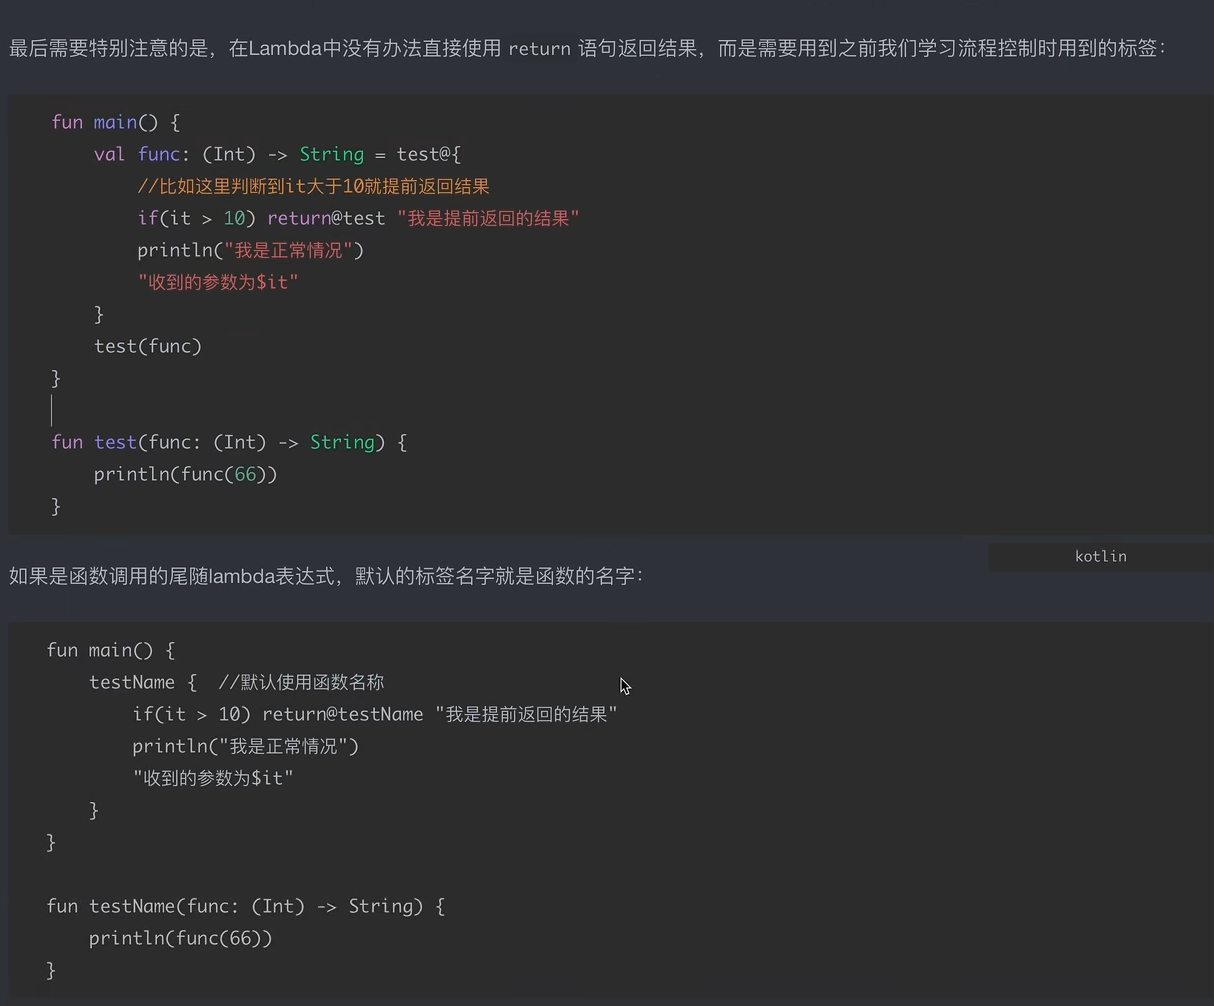Click the text caret line above fun test
The height and width of the screenshot is (1006, 1214).
coord(52,410)
